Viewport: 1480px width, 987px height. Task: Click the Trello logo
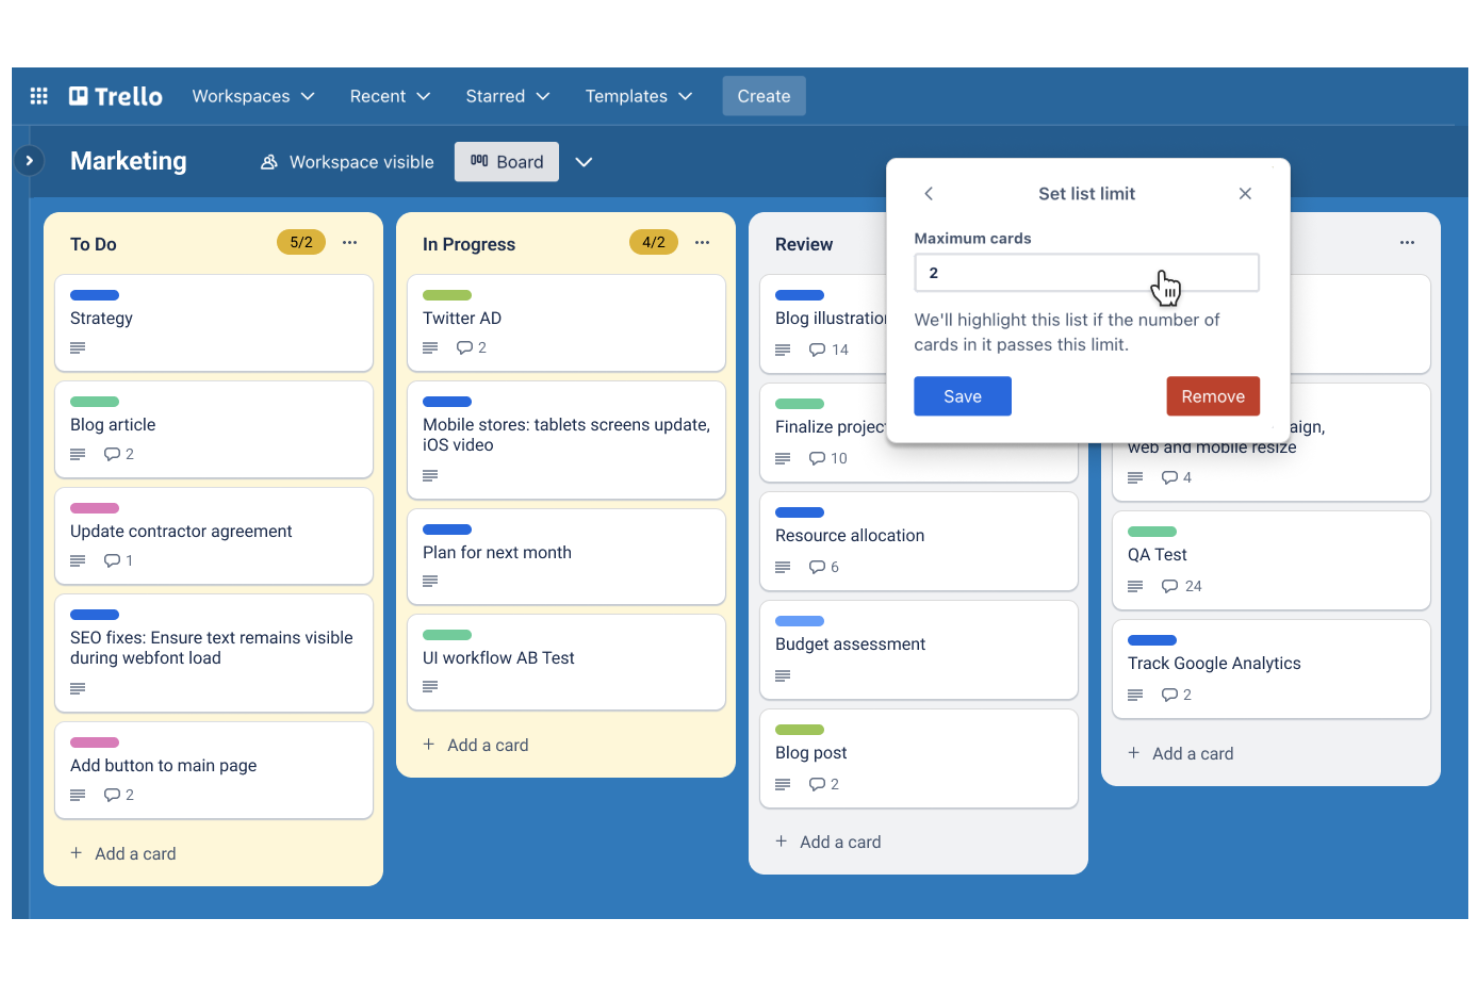tap(115, 95)
